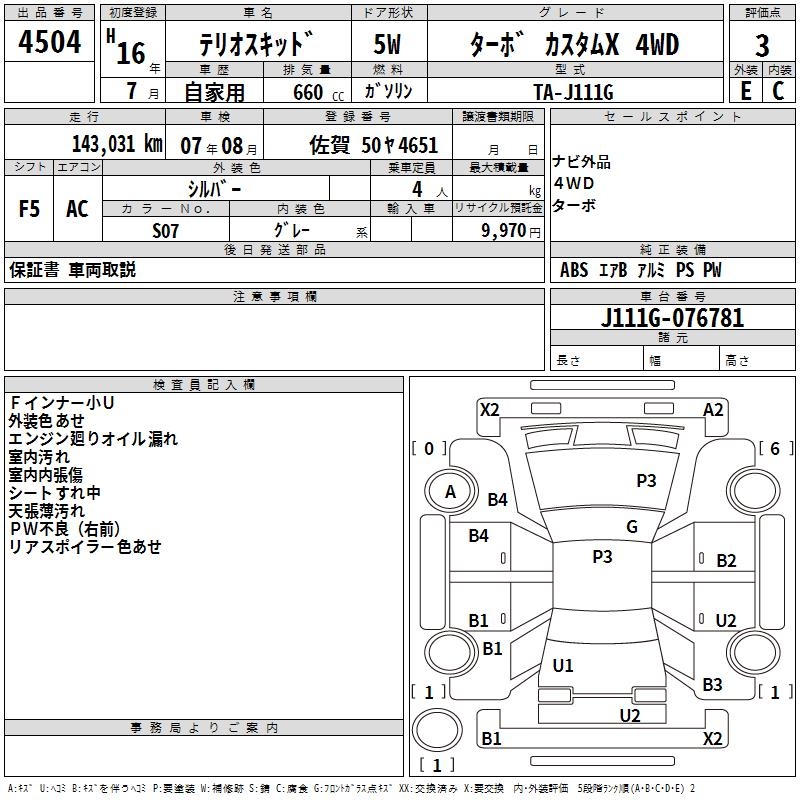Select the U1 mark on the diagram
This screenshot has width=800, height=800.
563,665
